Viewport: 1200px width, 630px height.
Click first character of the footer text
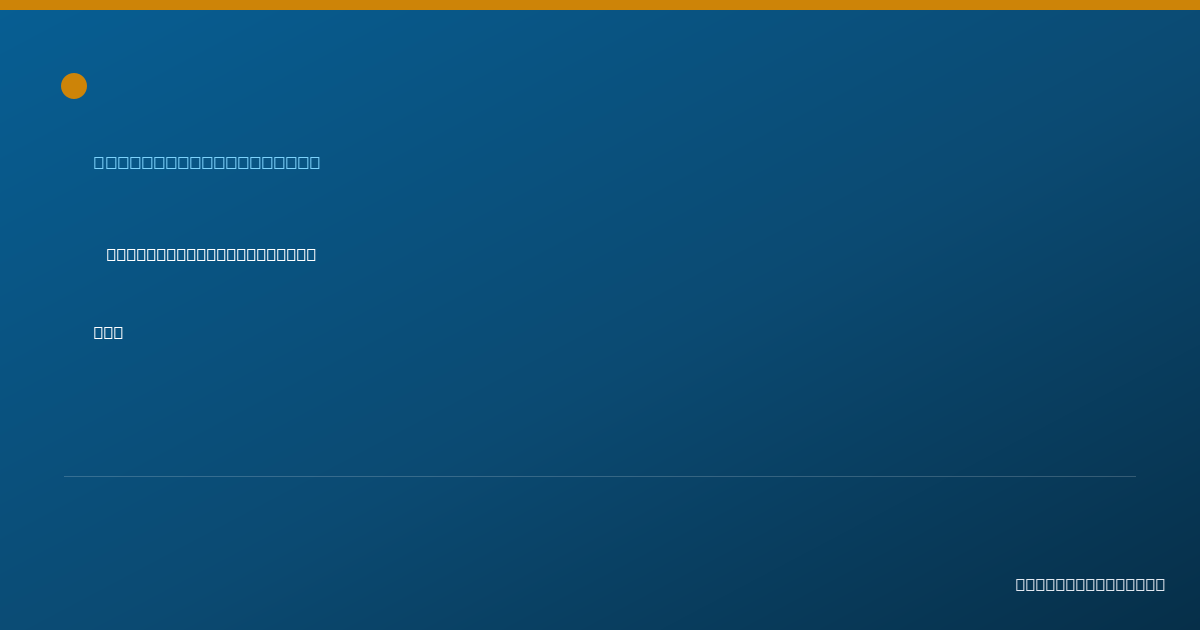pos(1021,584)
